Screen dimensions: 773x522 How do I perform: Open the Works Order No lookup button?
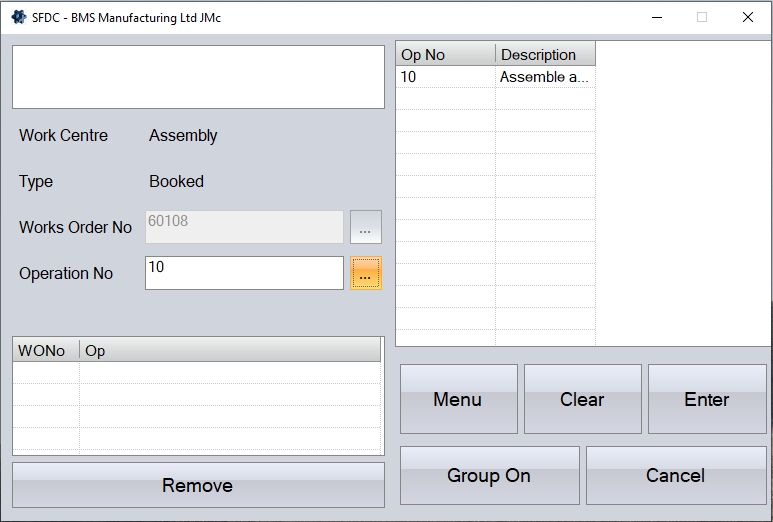coord(366,228)
